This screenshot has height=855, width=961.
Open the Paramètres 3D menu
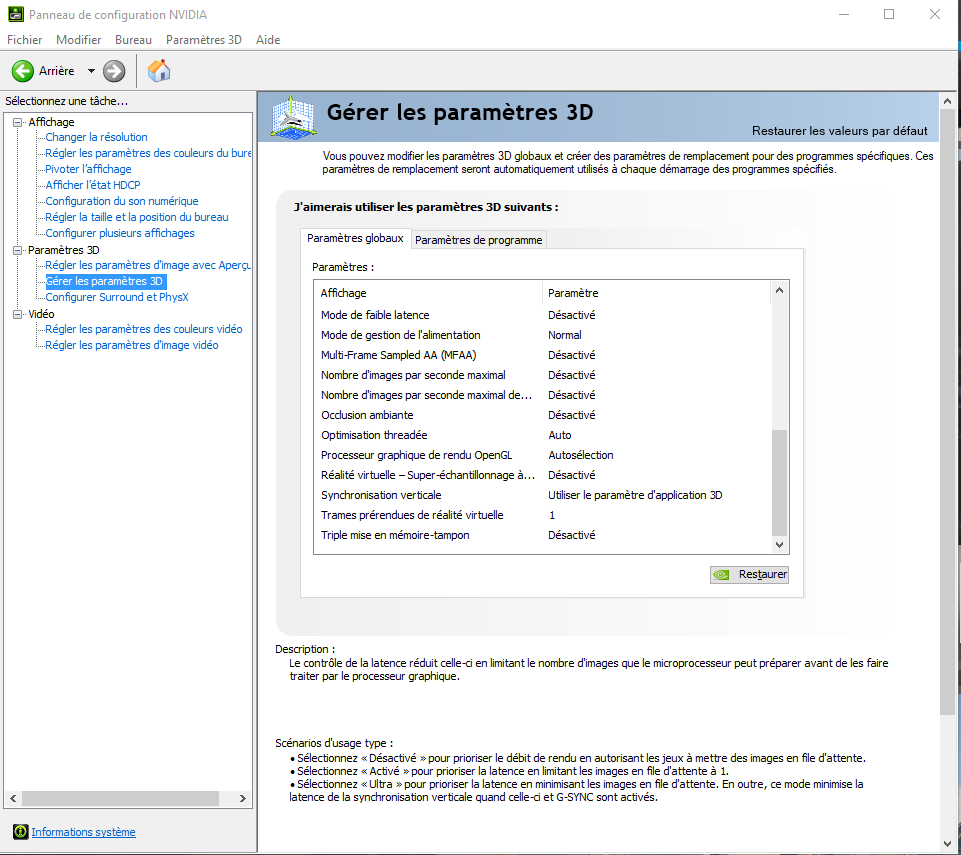click(x=203, y=40)
